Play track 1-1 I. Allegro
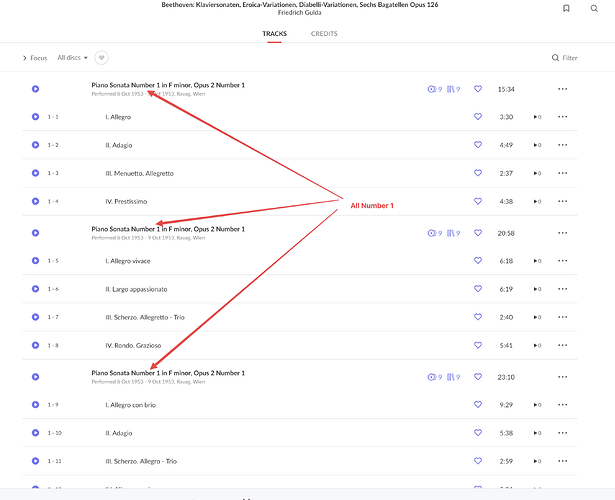The width and height of the screenshot is (615, 500). click(x=35, y=117)
